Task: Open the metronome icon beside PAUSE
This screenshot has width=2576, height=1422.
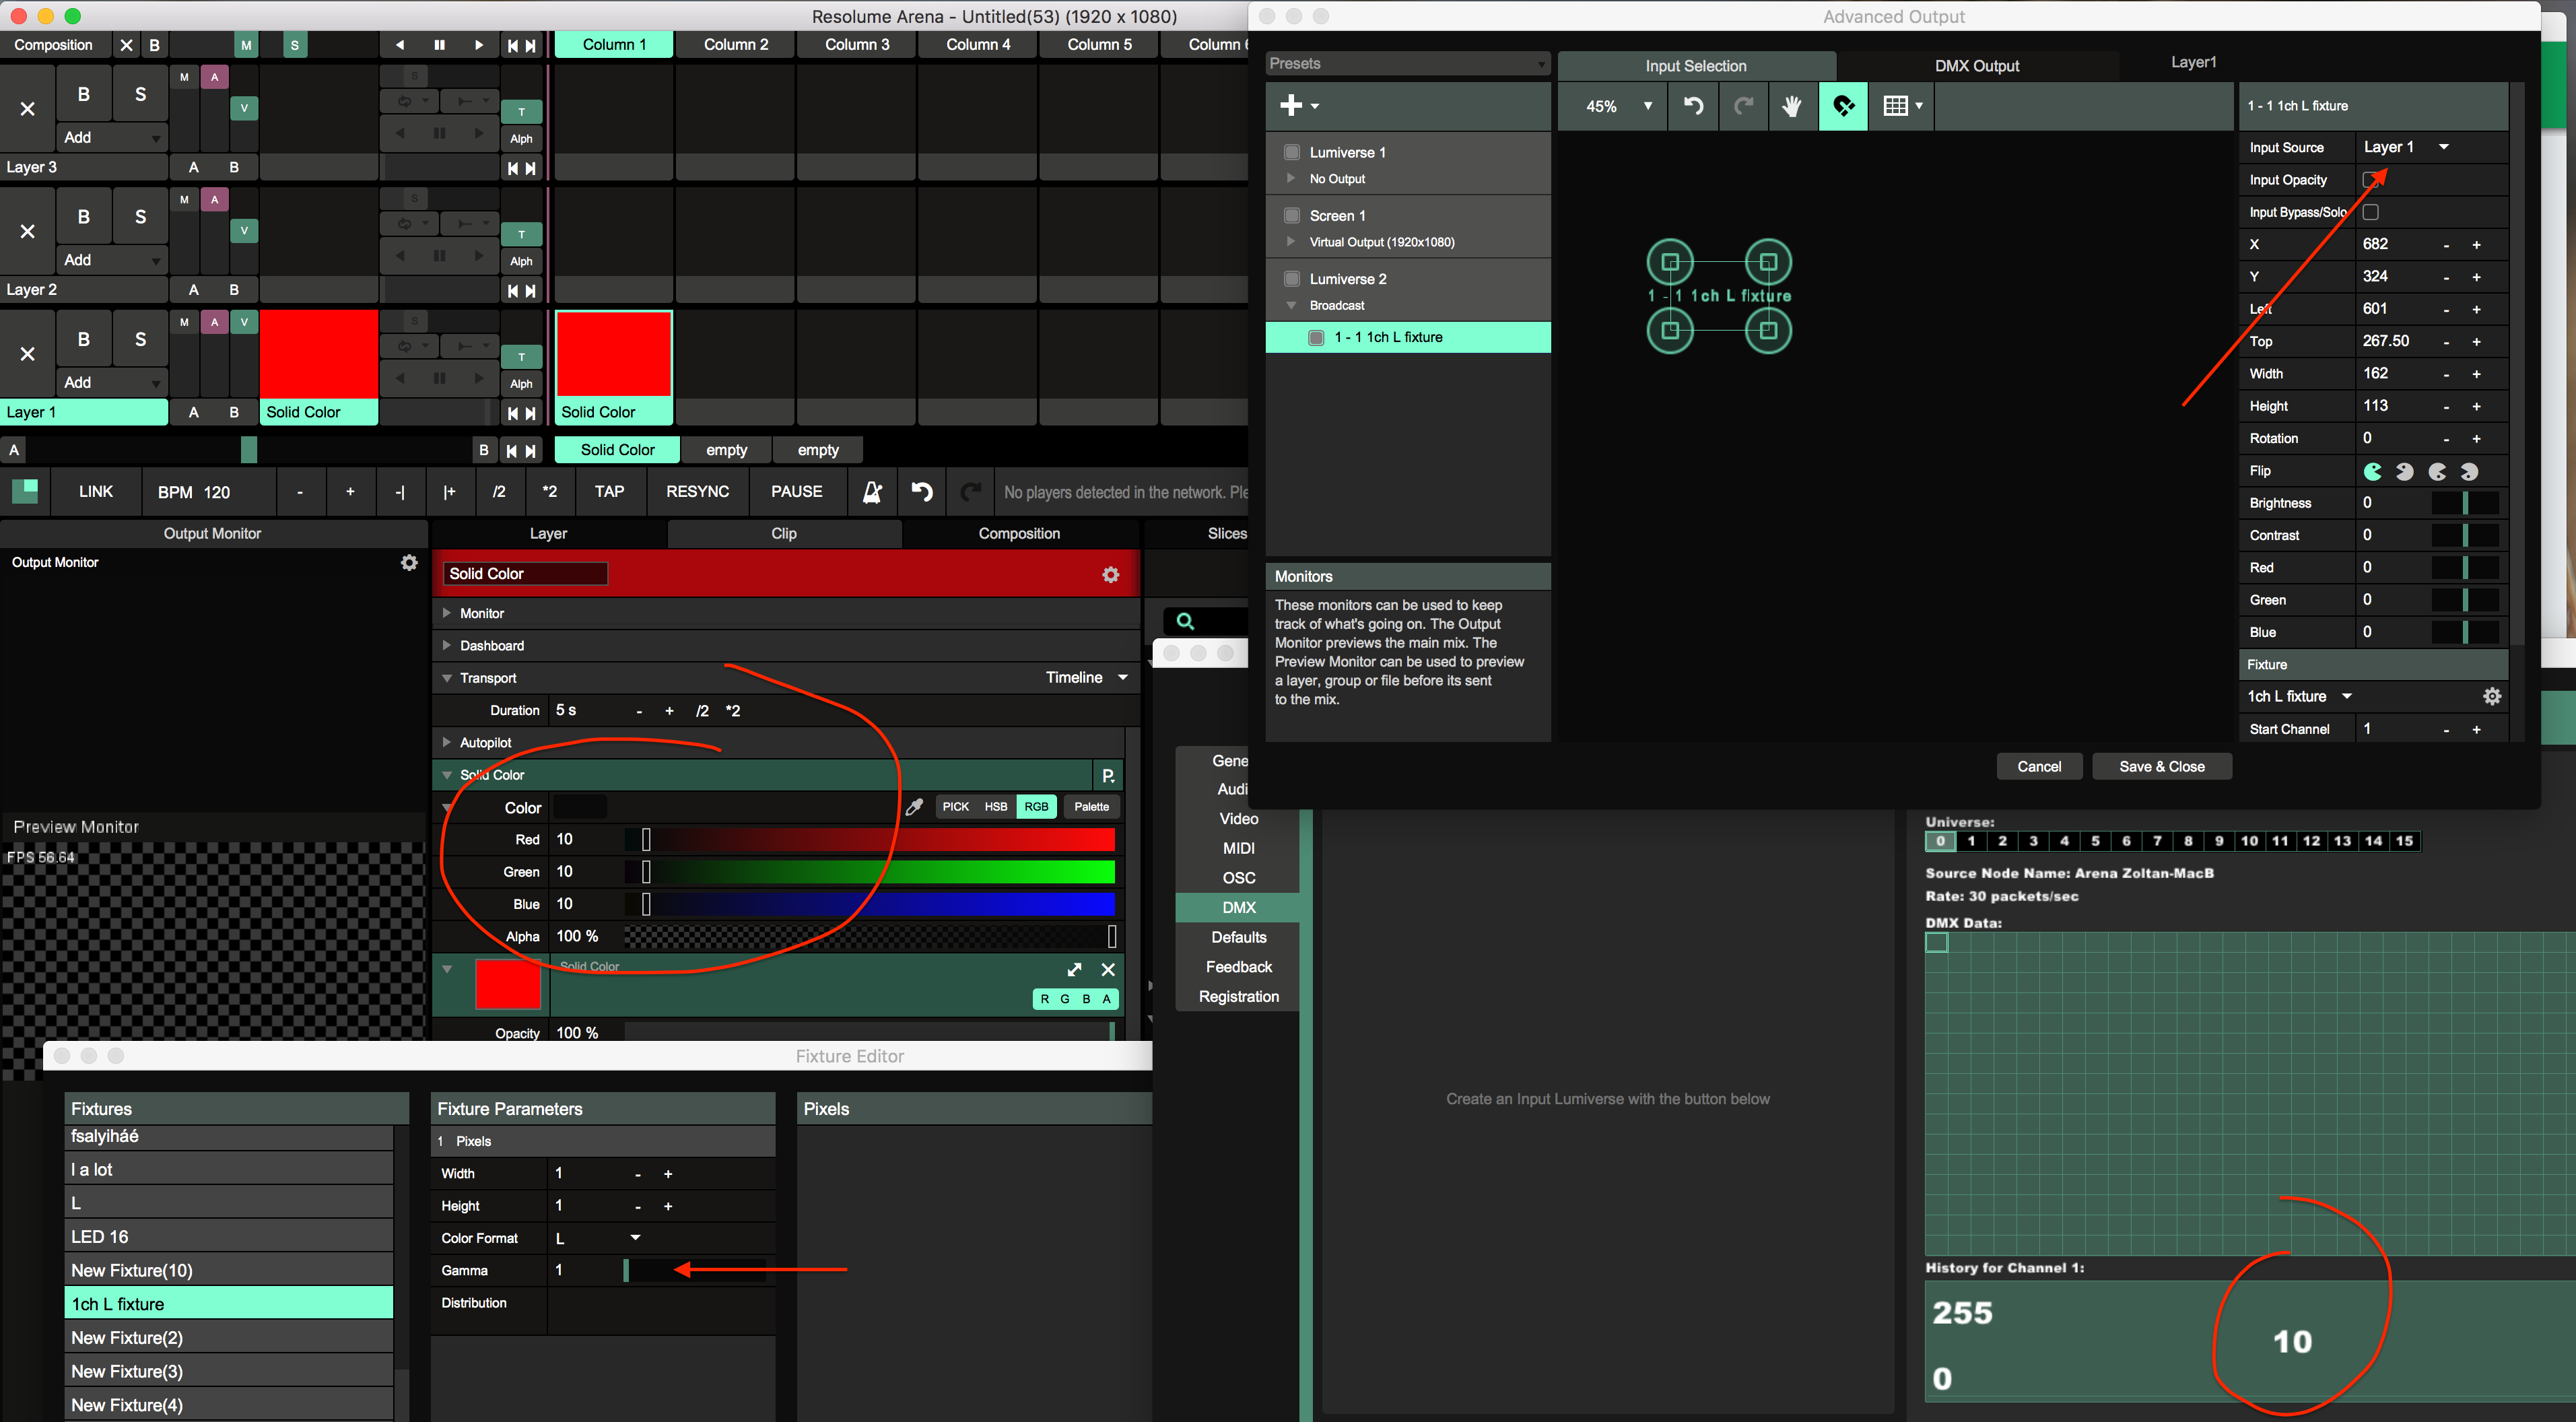Action: tap(872, 492)
